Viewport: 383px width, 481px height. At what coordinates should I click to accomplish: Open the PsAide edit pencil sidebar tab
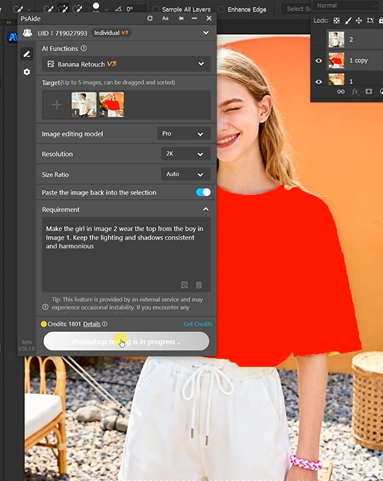[x=27, y=54]
